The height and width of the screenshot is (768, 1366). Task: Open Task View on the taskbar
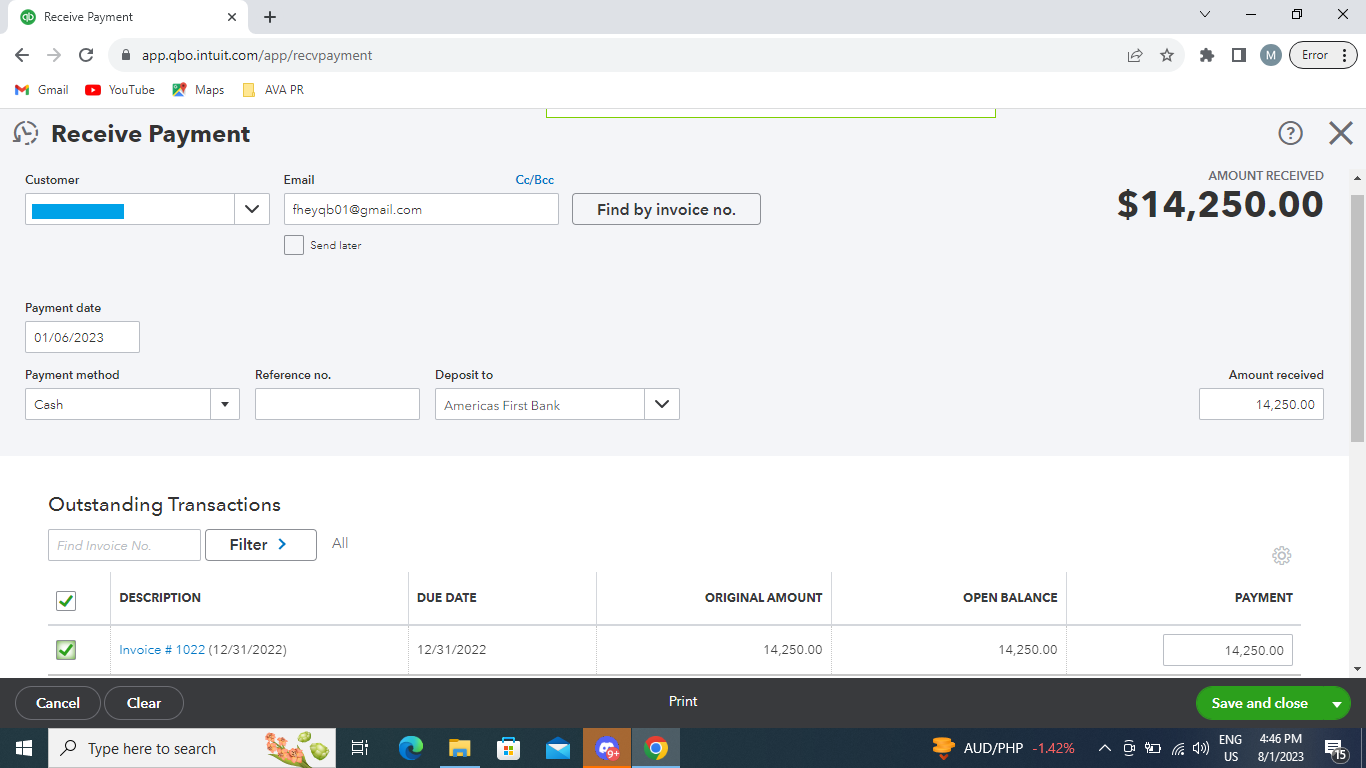(x=360, y=748)
